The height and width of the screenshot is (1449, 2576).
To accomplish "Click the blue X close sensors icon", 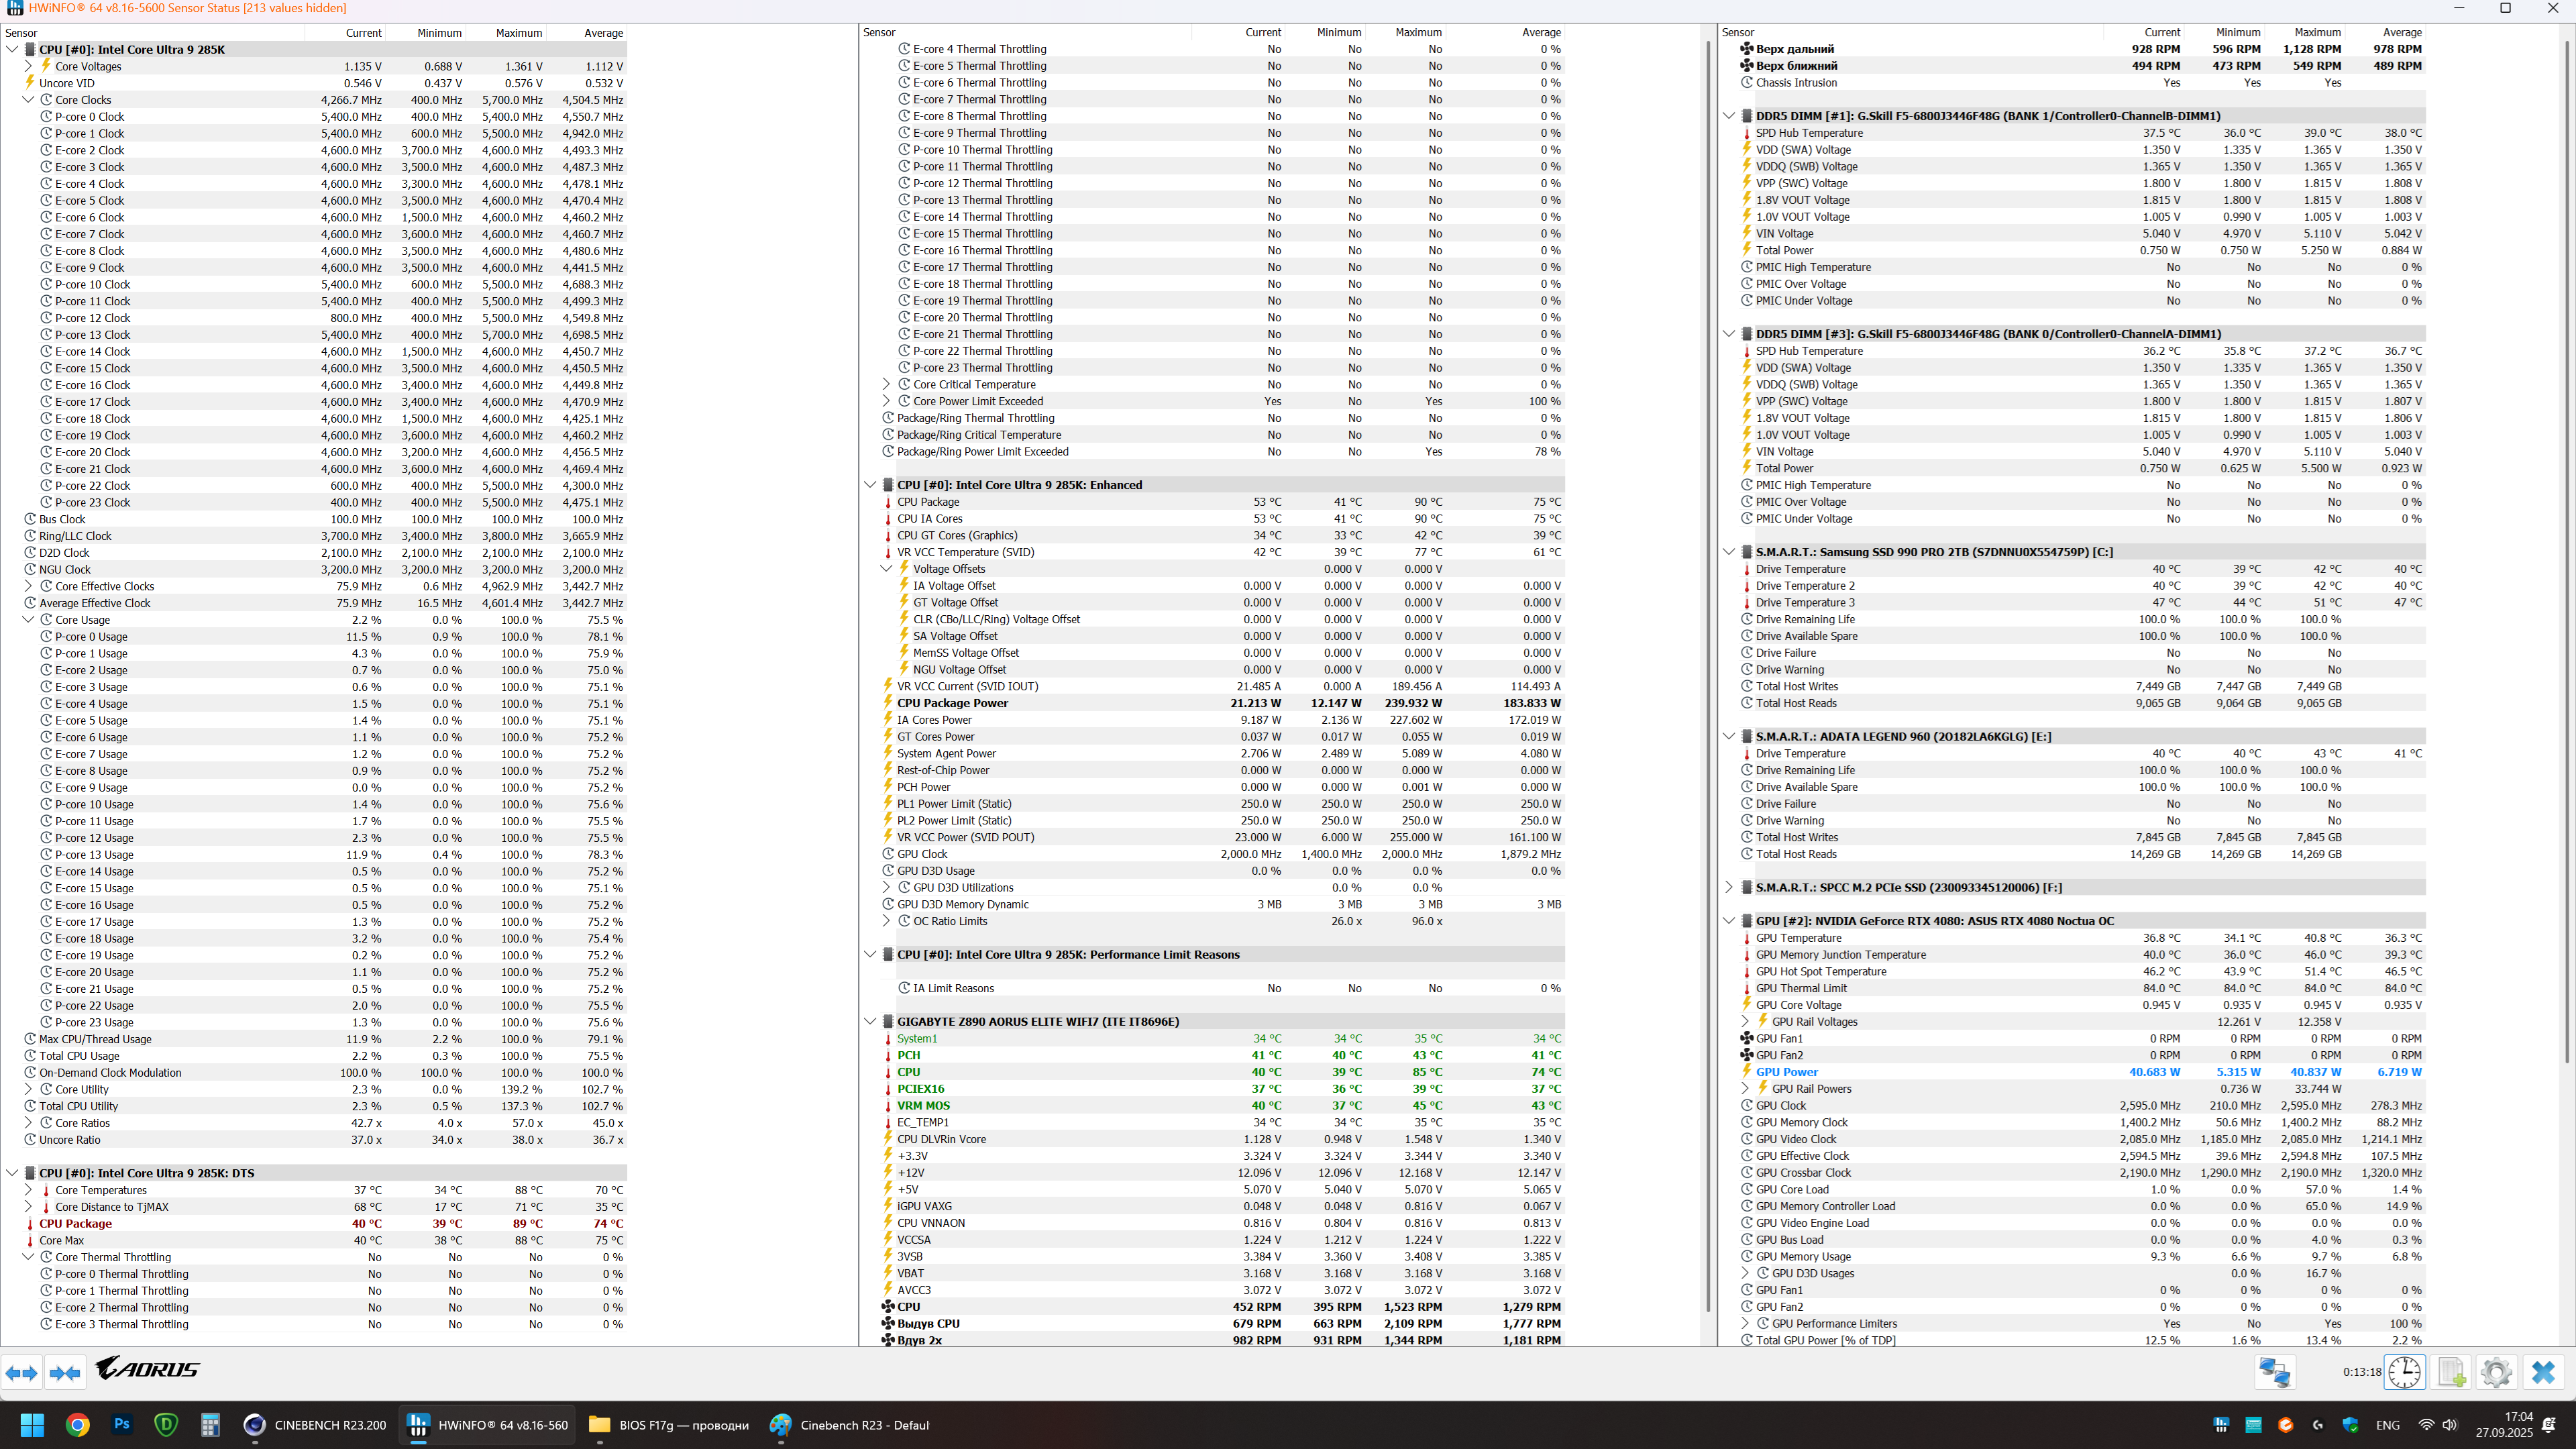I will [x=2543, y=1372].
